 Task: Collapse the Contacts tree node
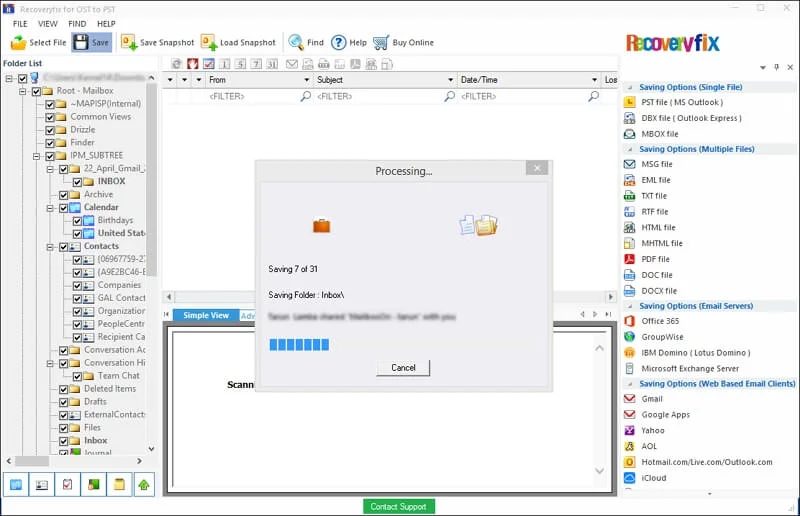click(50, 247)
